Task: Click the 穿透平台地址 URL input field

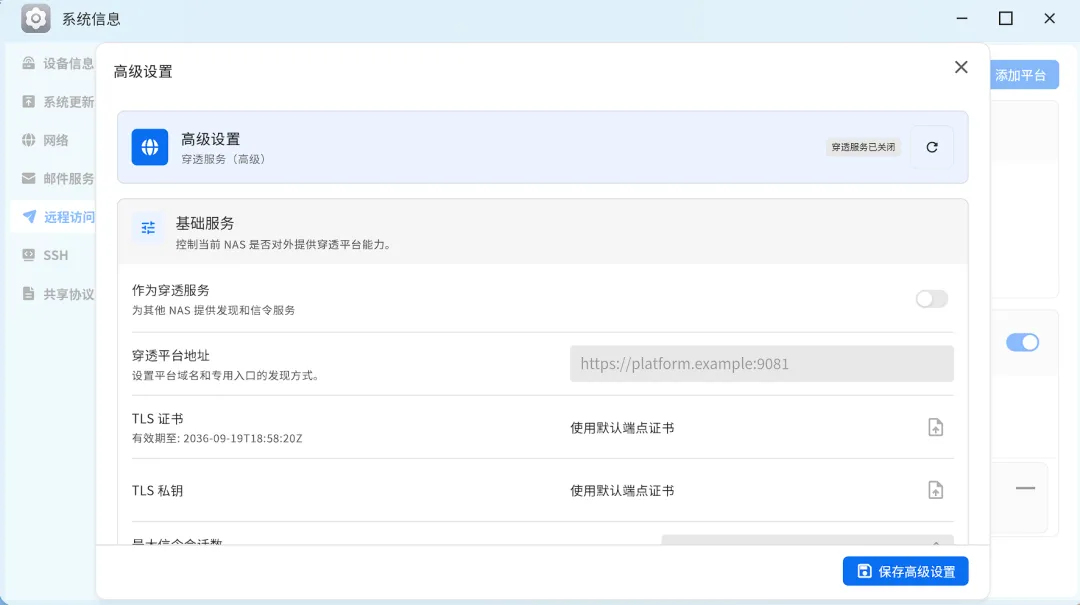Action: coord(761,364)
